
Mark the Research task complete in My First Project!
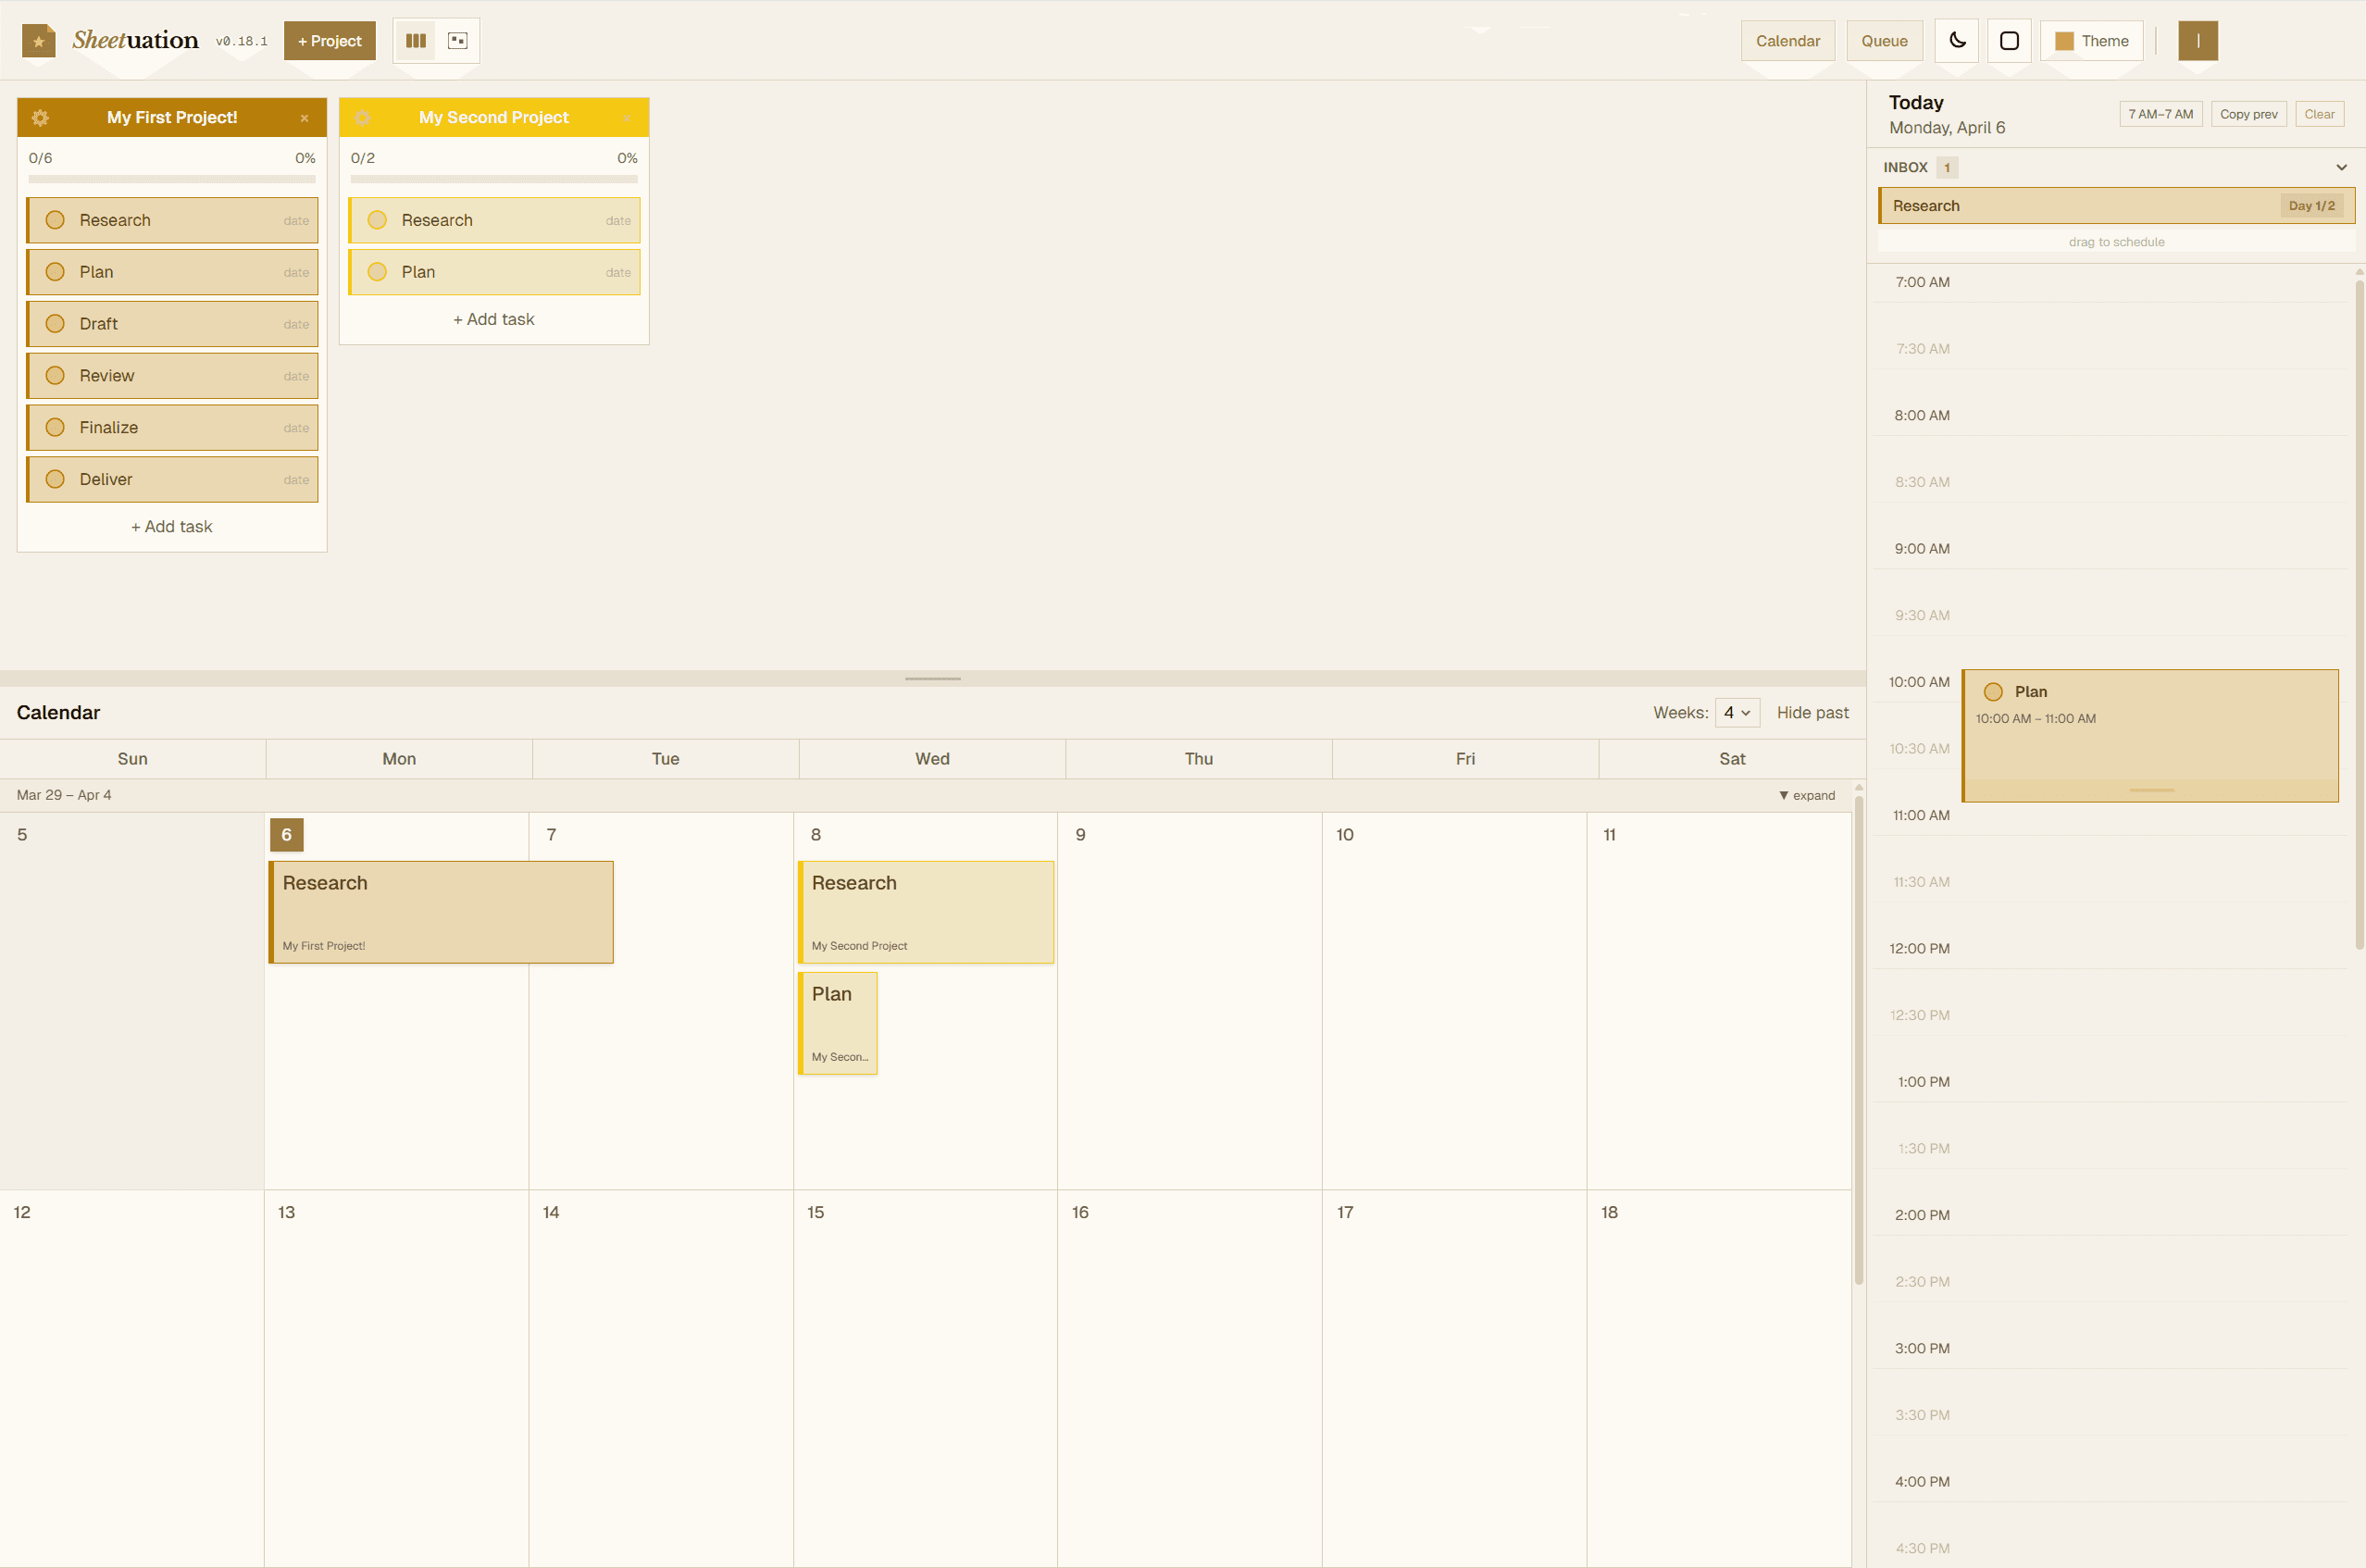click(x=55, y=220)
